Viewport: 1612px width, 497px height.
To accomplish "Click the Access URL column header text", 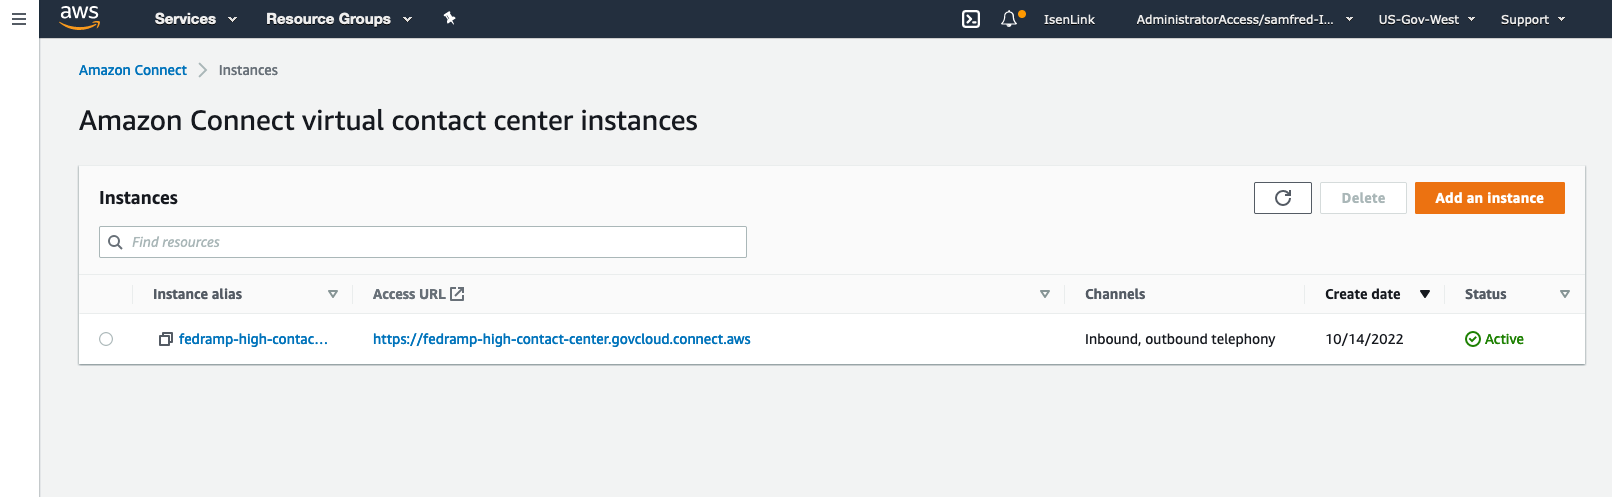I will coord(409,294).
